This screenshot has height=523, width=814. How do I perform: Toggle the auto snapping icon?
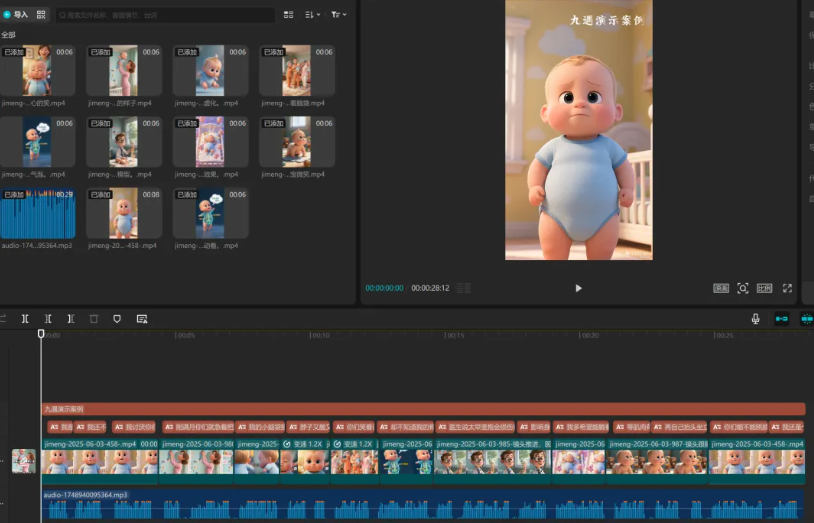[807, 319]
